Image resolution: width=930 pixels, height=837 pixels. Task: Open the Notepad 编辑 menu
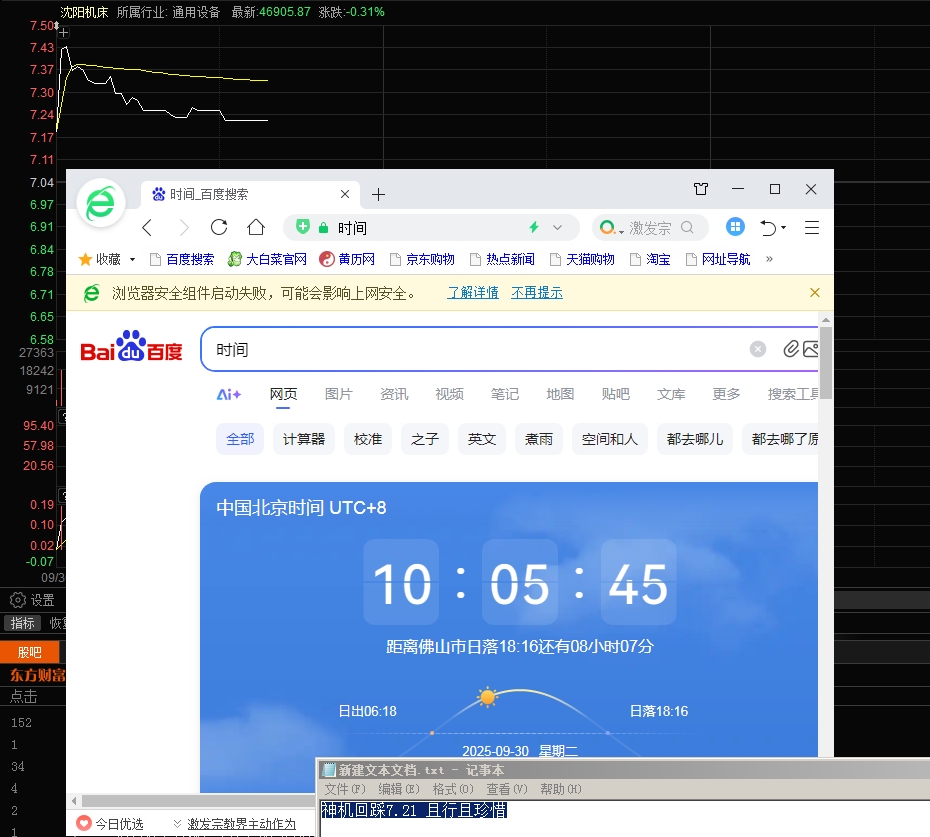pos(399,789)
